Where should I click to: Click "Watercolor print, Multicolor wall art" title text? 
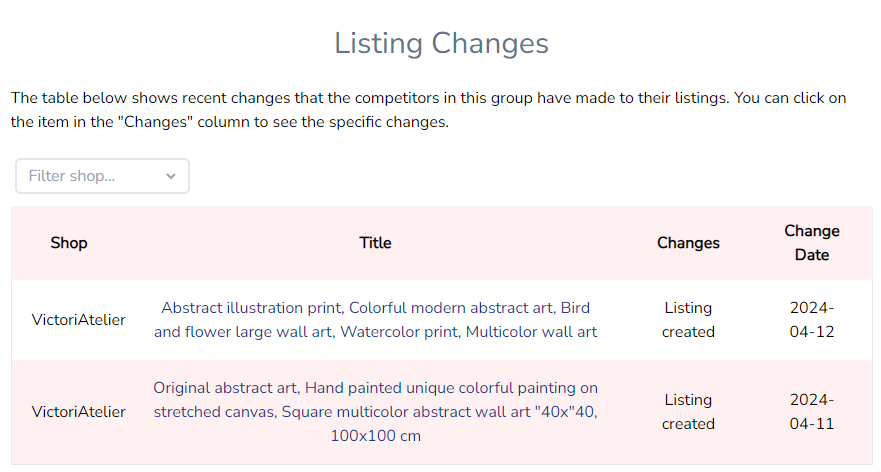coord(468,332)
